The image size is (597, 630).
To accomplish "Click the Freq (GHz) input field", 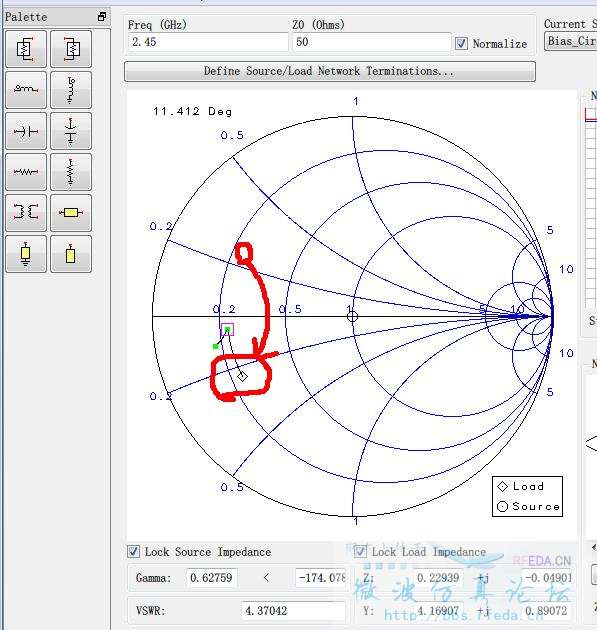I will click(208, 42).
